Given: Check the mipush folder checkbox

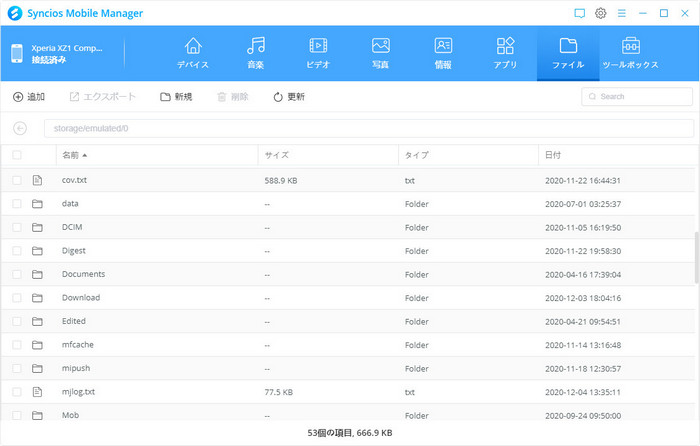Looking at the screenshot, I should (x=17, y=368).
